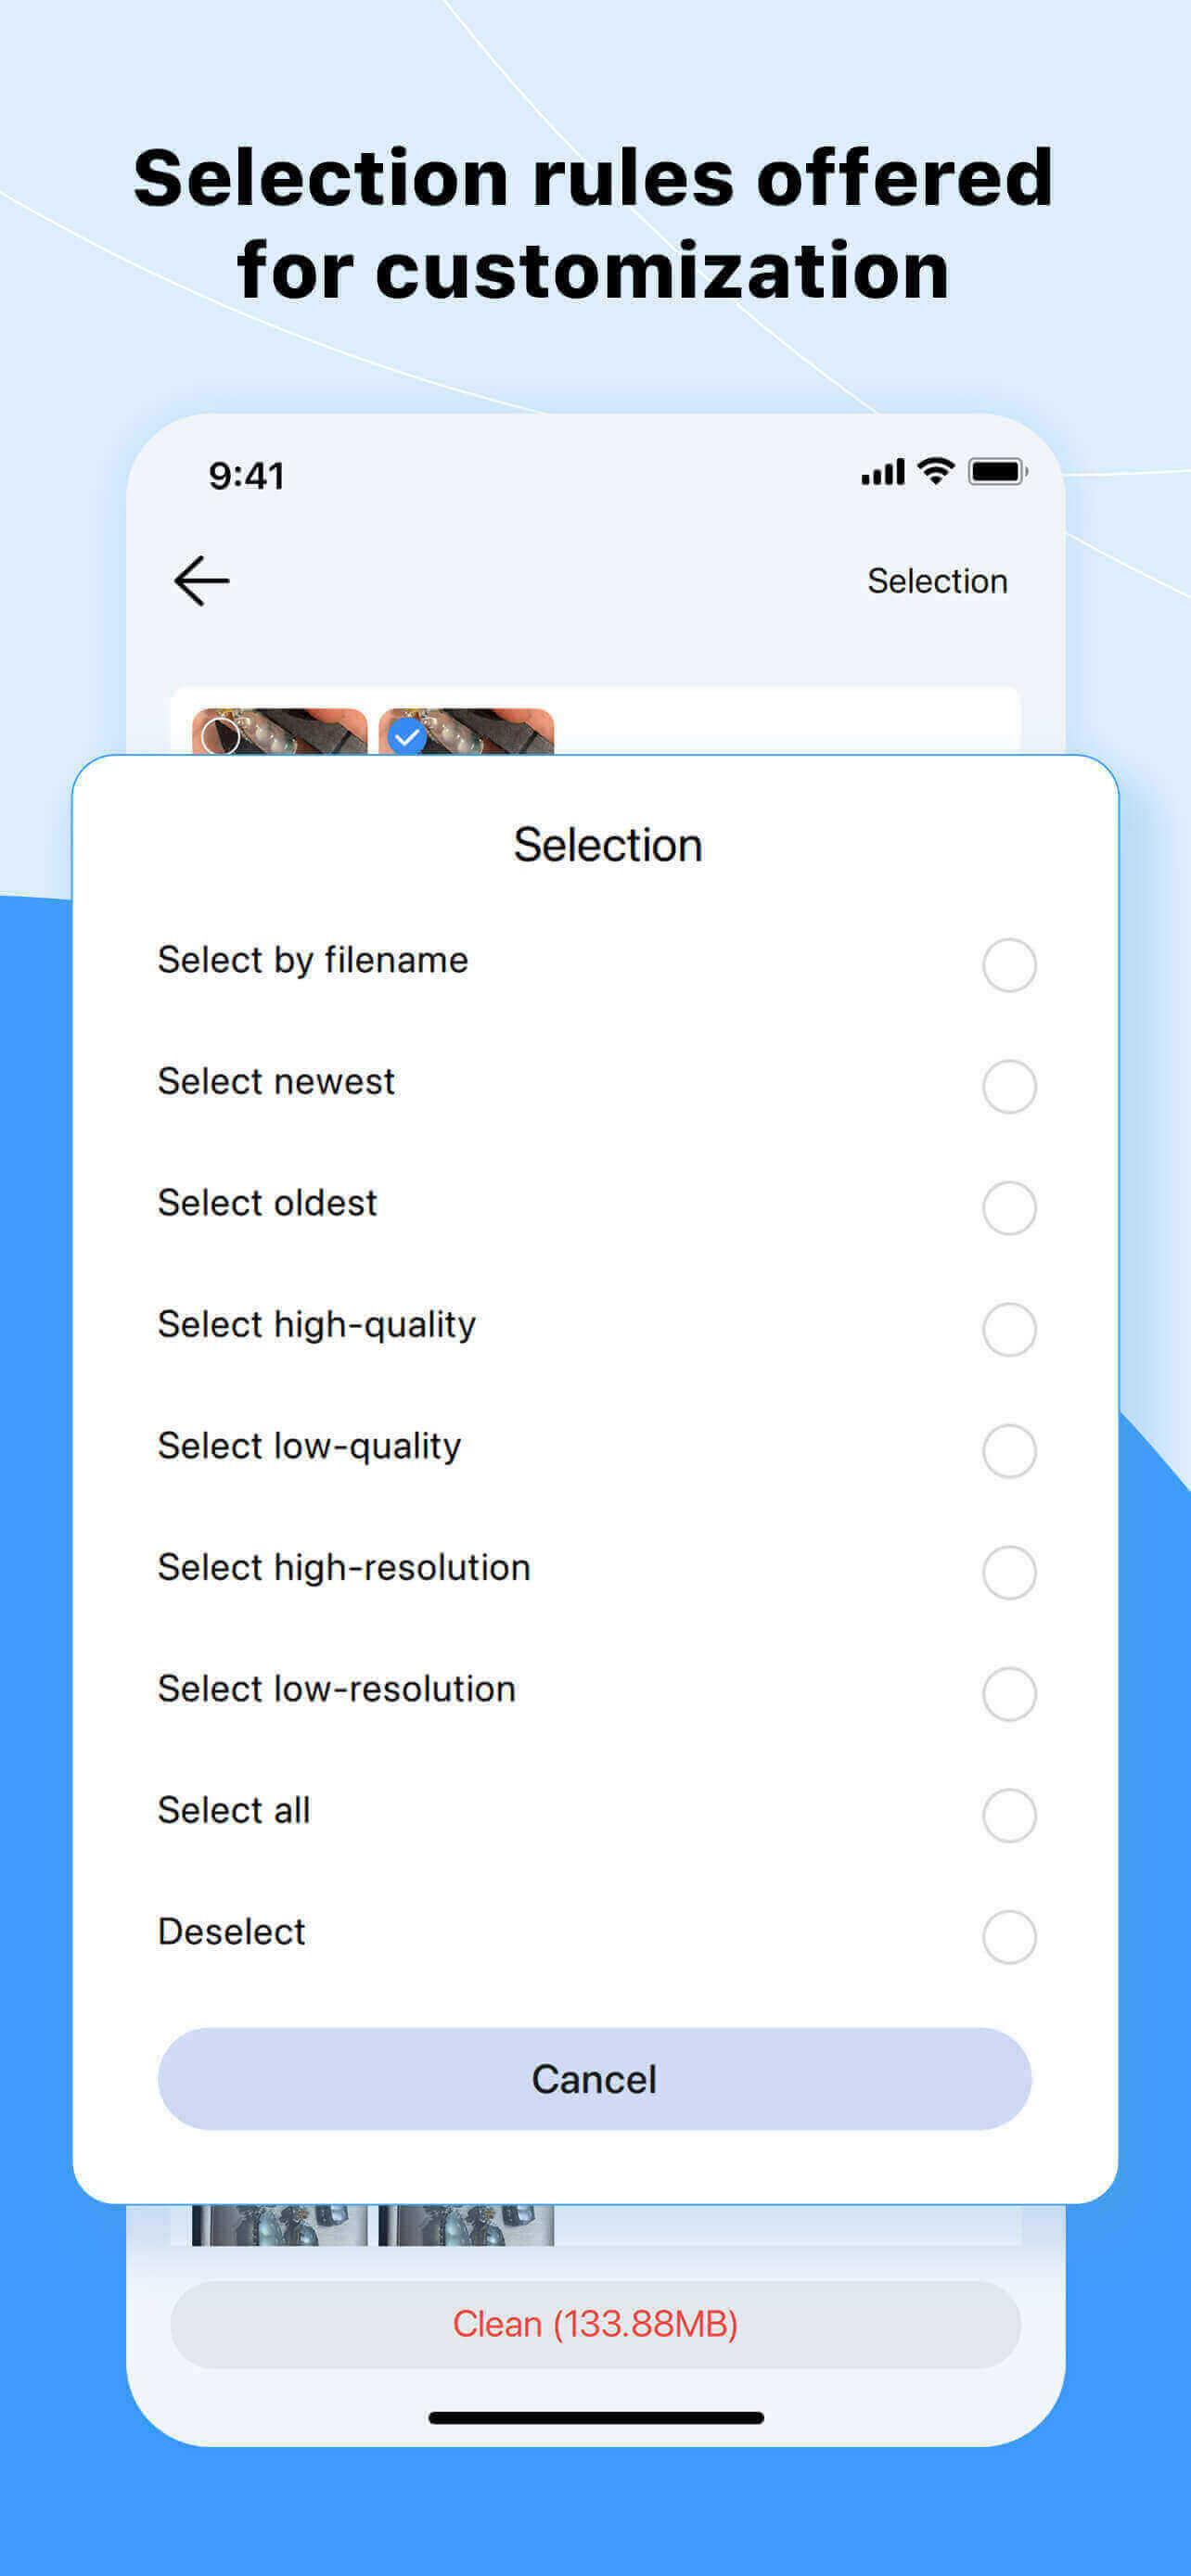Tap the Wi-Fi status icon
1191x2576 pixels.
pos(936,471)
